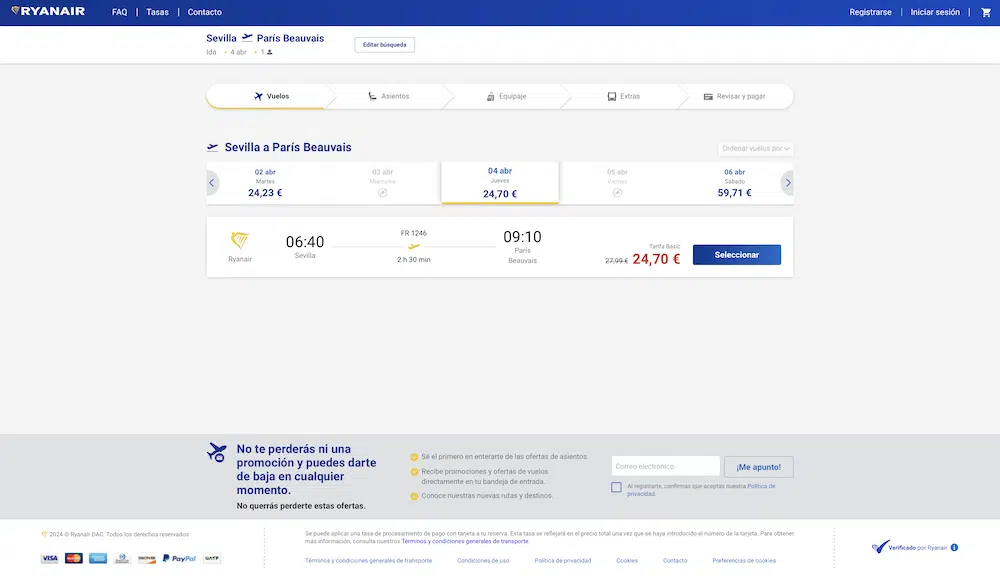Click the ¡Me apunto! button
The width and height of the screenshot is (1000, 576).
tap(758, 467)
